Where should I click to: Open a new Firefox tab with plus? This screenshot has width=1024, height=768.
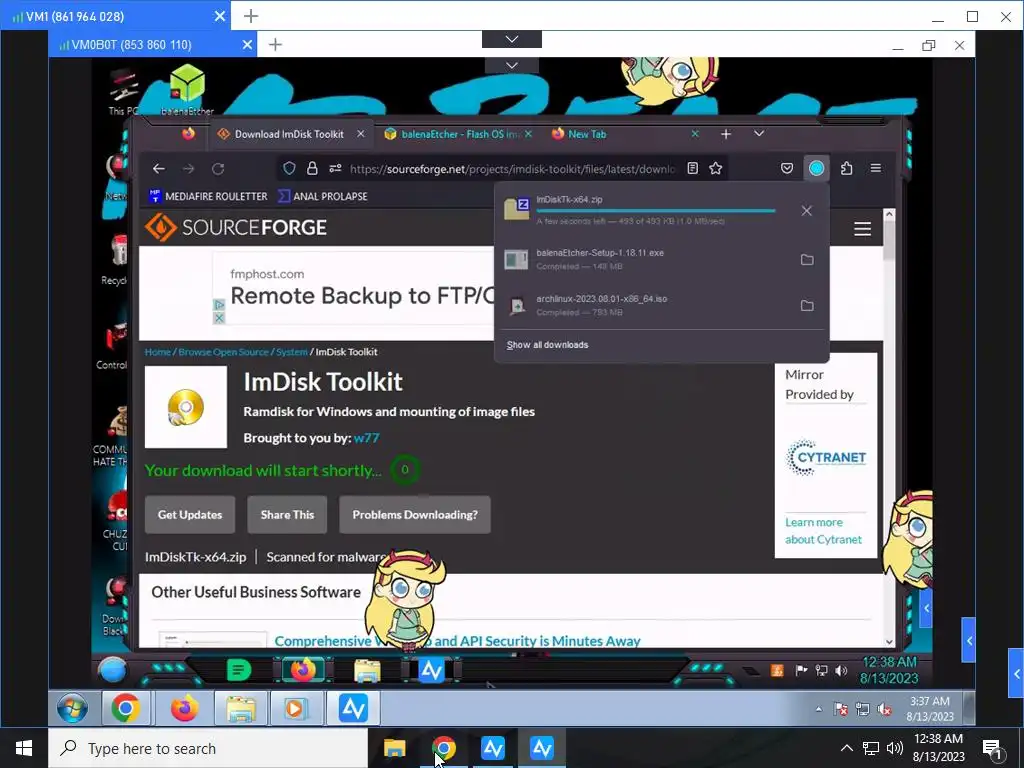(726, 134)
